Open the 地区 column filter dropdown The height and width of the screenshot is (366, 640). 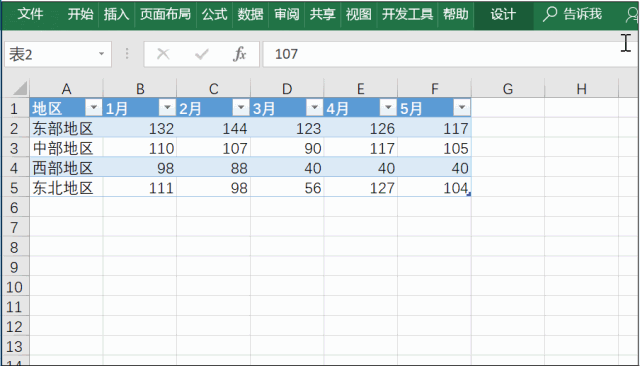click(93, 108)
